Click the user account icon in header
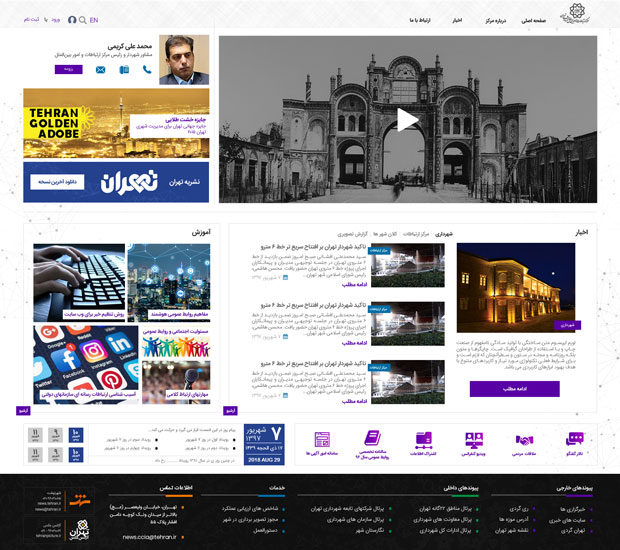The image size is (620, 550). 72,20
